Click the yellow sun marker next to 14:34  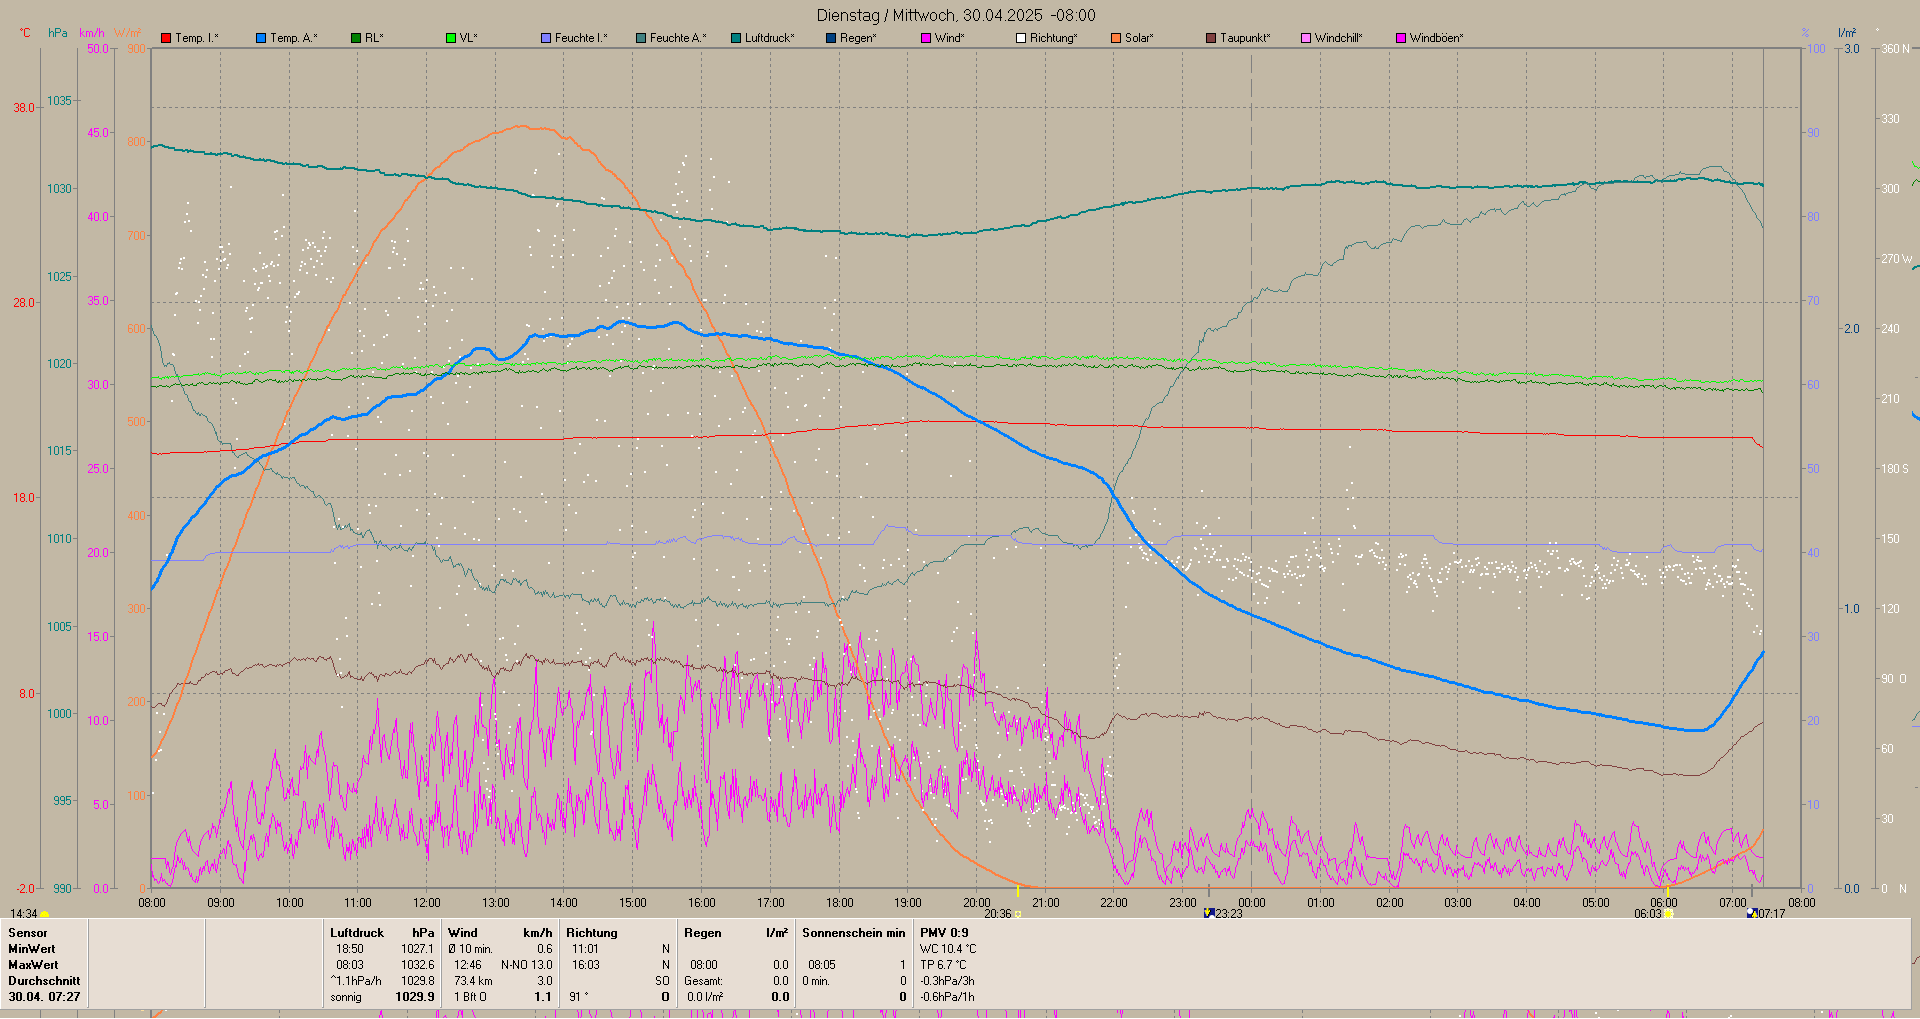click(x=45, y=914)
